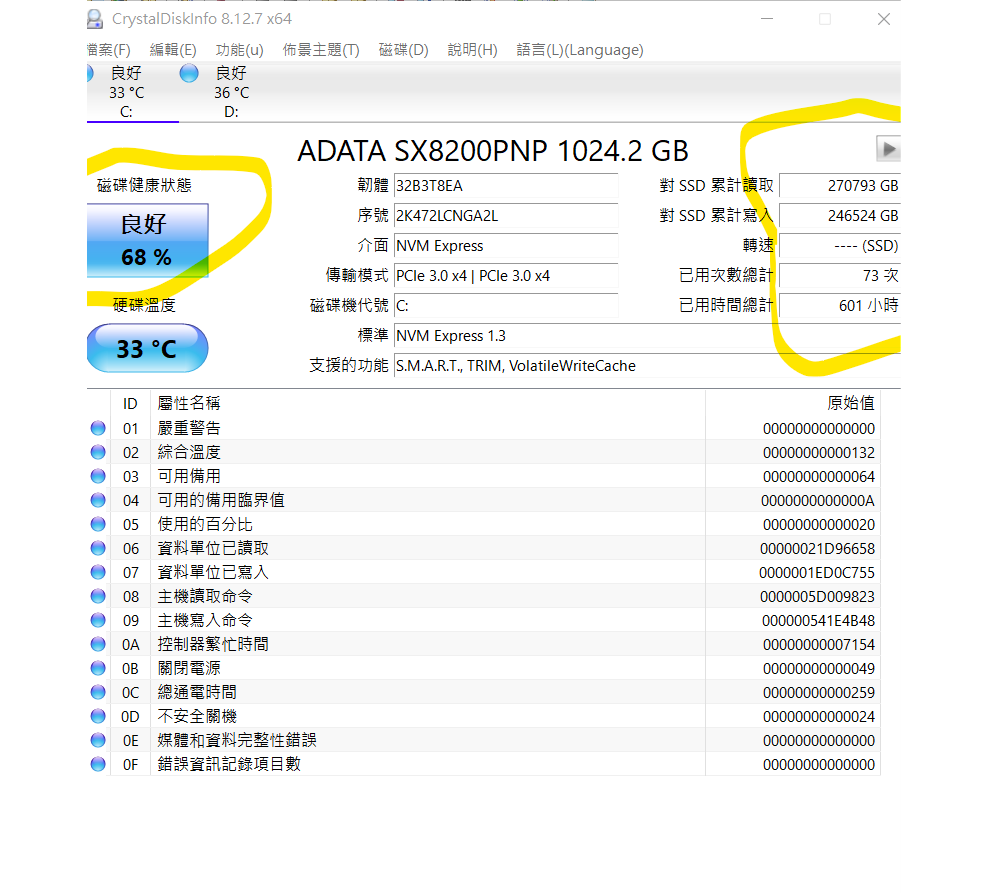The width and height of the screenshot is (997, 893).
Task: Click status orb for attribute 0C 總通電時間
Action: pos(98,692)
